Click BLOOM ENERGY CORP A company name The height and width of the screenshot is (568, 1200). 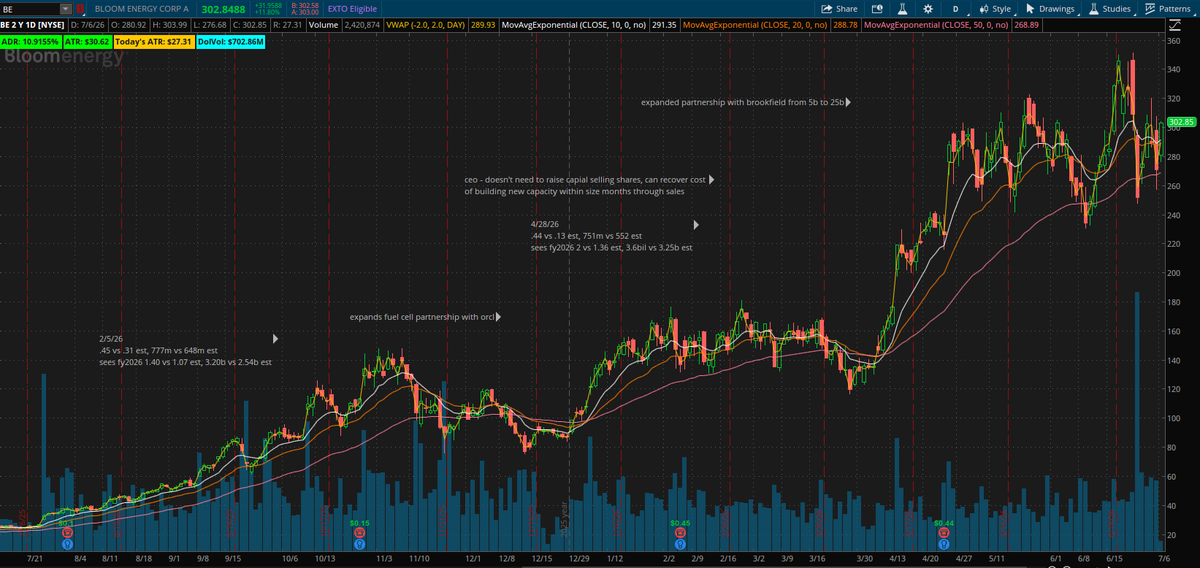141,9
